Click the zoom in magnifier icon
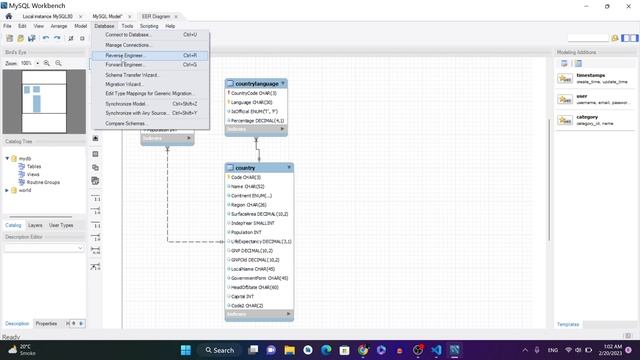The image size is (640, 360). pos(47,63)
